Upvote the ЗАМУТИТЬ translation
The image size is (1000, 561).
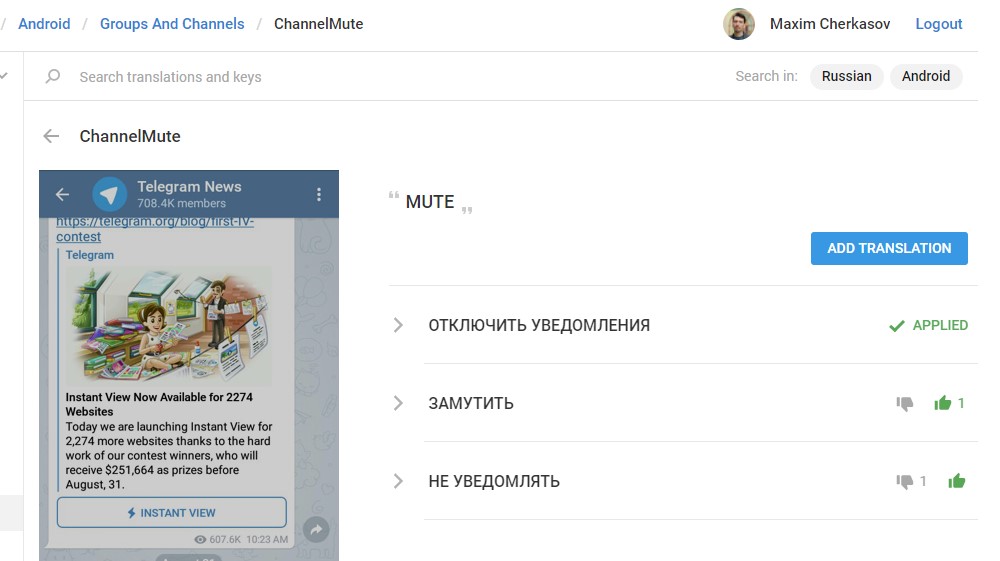click(943, 403)
